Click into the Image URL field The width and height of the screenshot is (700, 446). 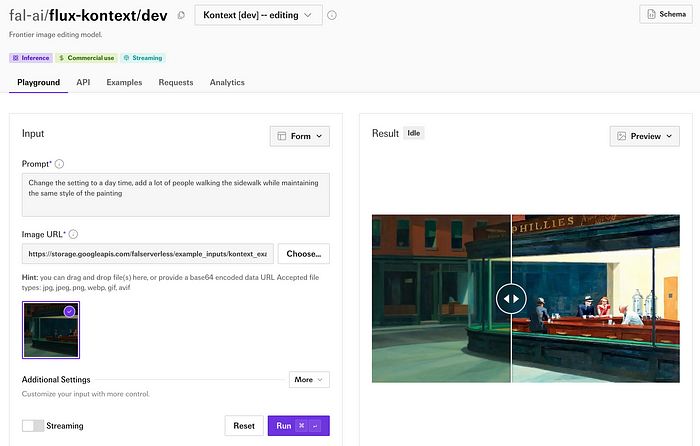click(x=148, y=254)
